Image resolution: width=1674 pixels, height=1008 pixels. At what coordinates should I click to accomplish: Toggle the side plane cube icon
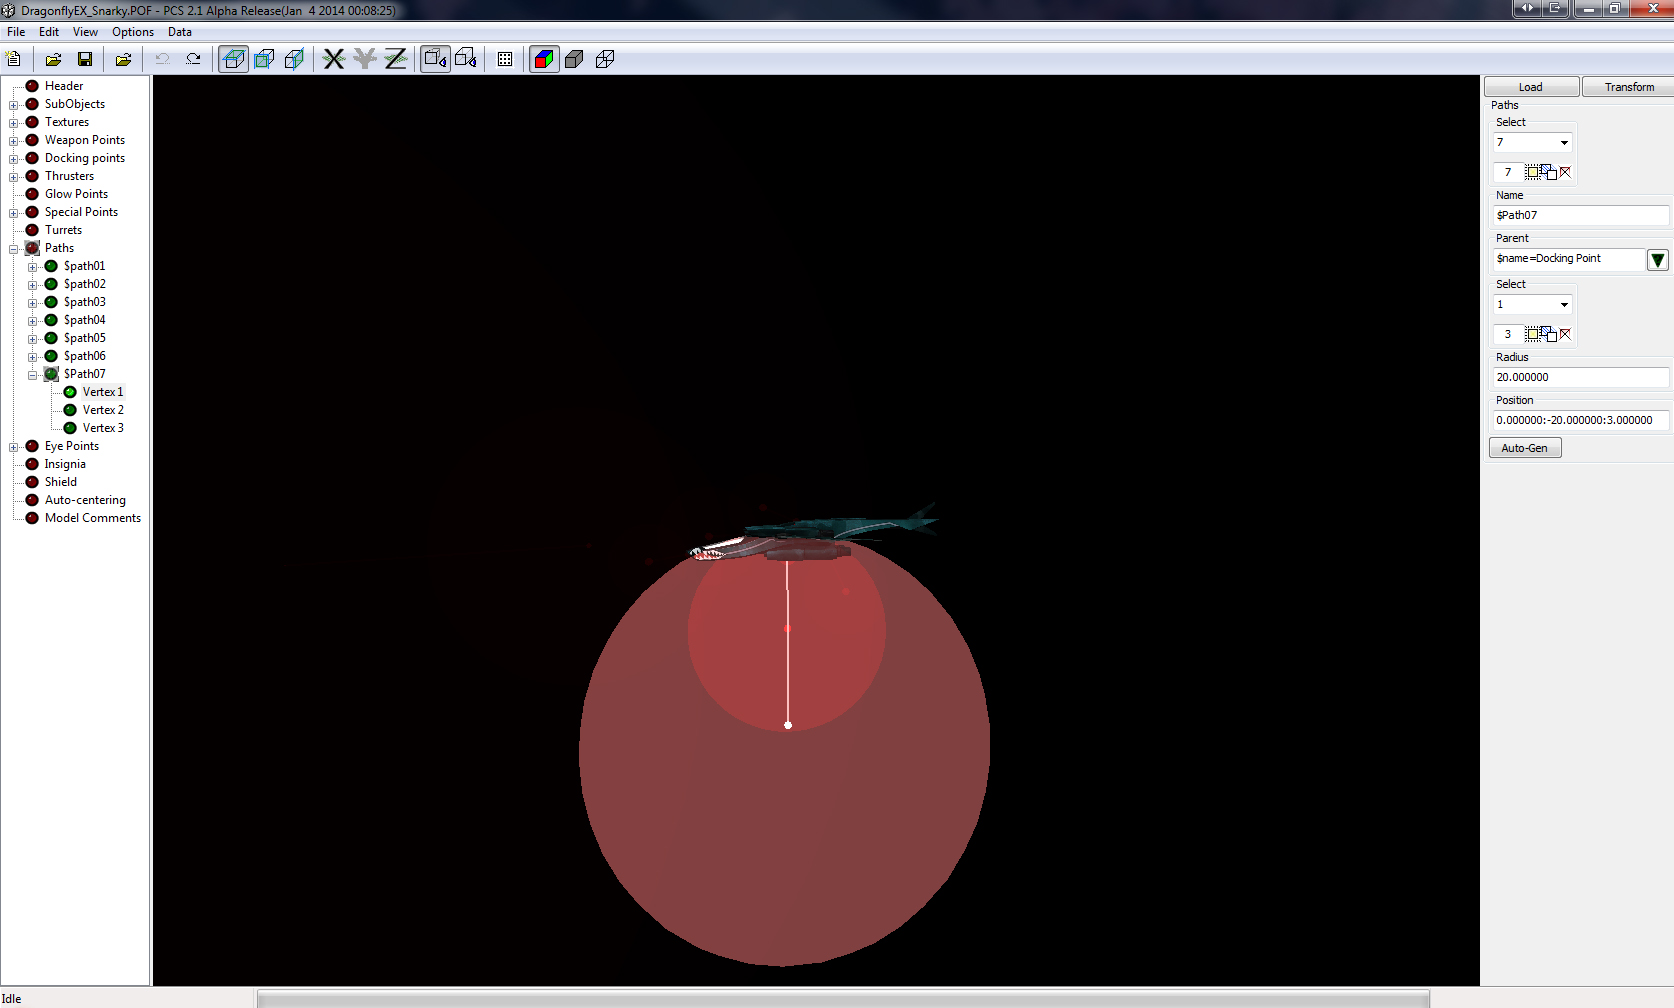pyautogui.click(x=294, y=59)
